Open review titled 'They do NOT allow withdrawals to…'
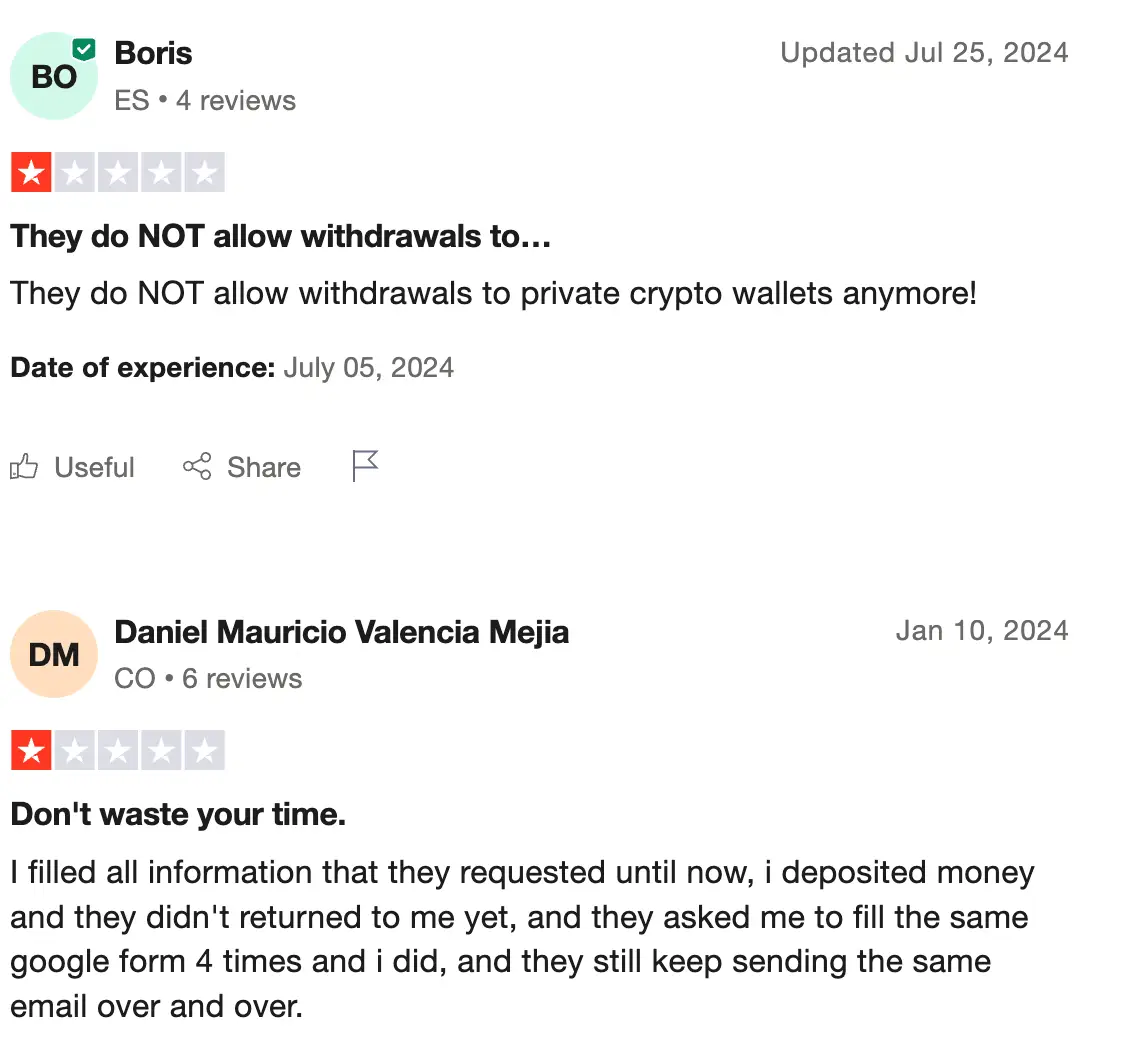Viewport: 1124px width, 1058px height. pos(281,237)
